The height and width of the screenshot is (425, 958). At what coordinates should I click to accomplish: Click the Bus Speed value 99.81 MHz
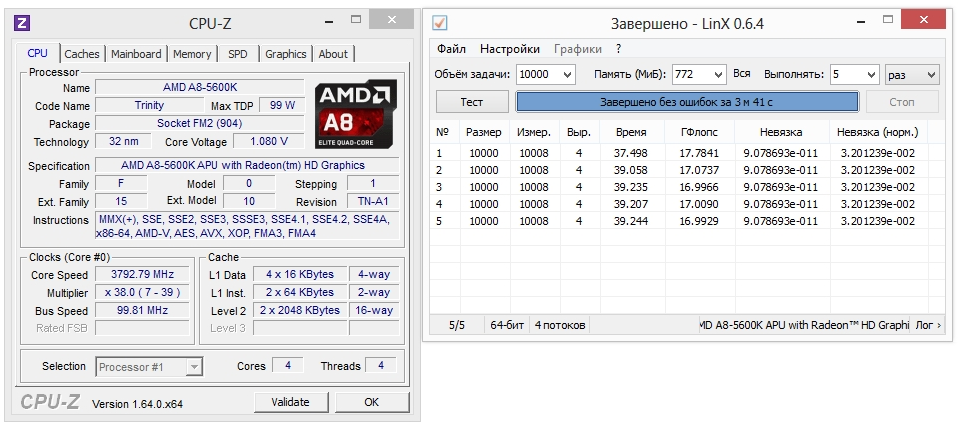tap(142, 310)
